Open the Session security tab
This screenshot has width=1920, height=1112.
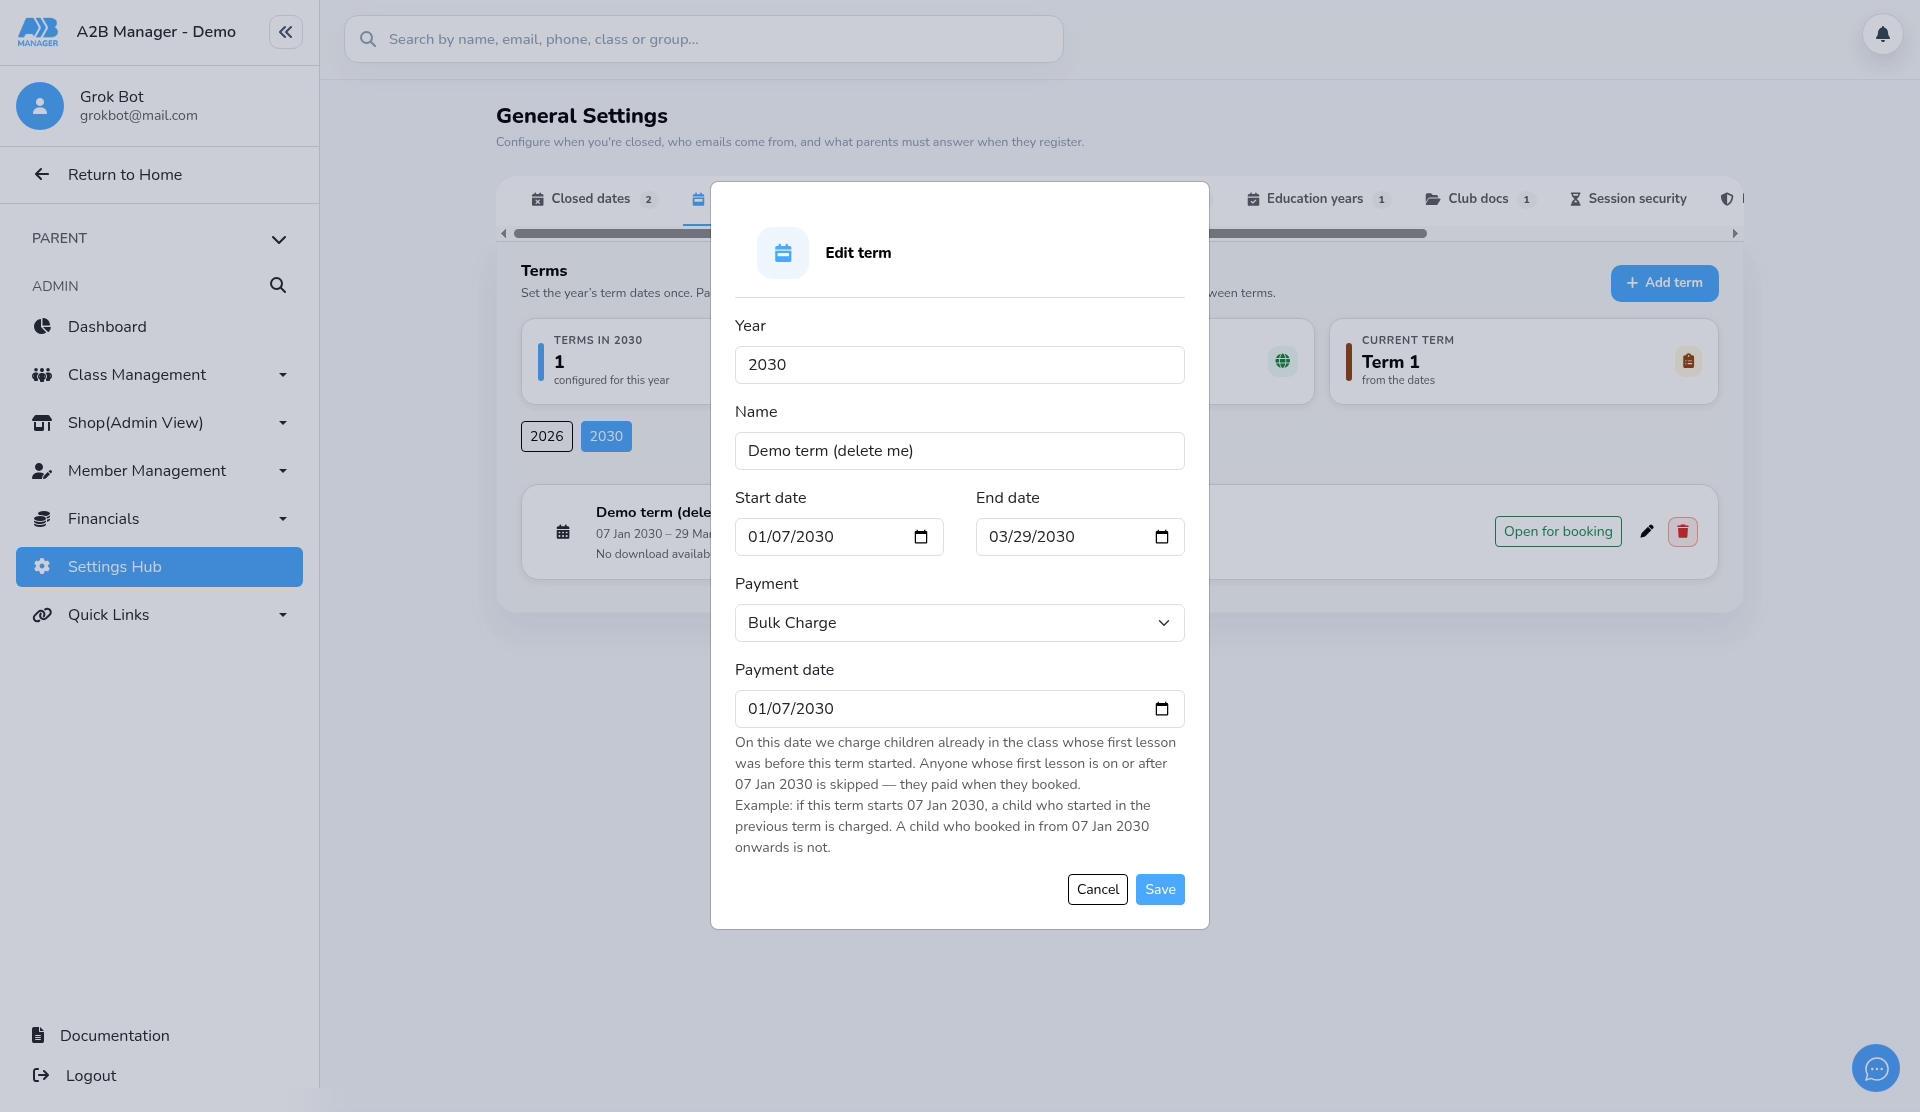coord(1627,199)
